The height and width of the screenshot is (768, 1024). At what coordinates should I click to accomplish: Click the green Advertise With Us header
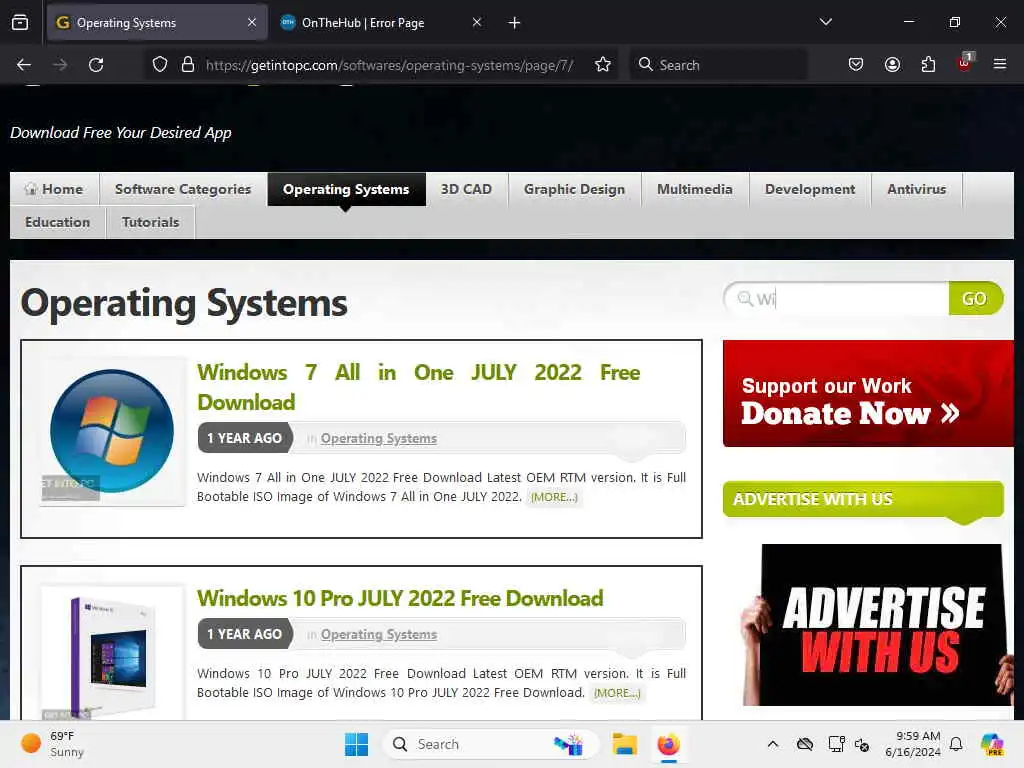(863, 500)
